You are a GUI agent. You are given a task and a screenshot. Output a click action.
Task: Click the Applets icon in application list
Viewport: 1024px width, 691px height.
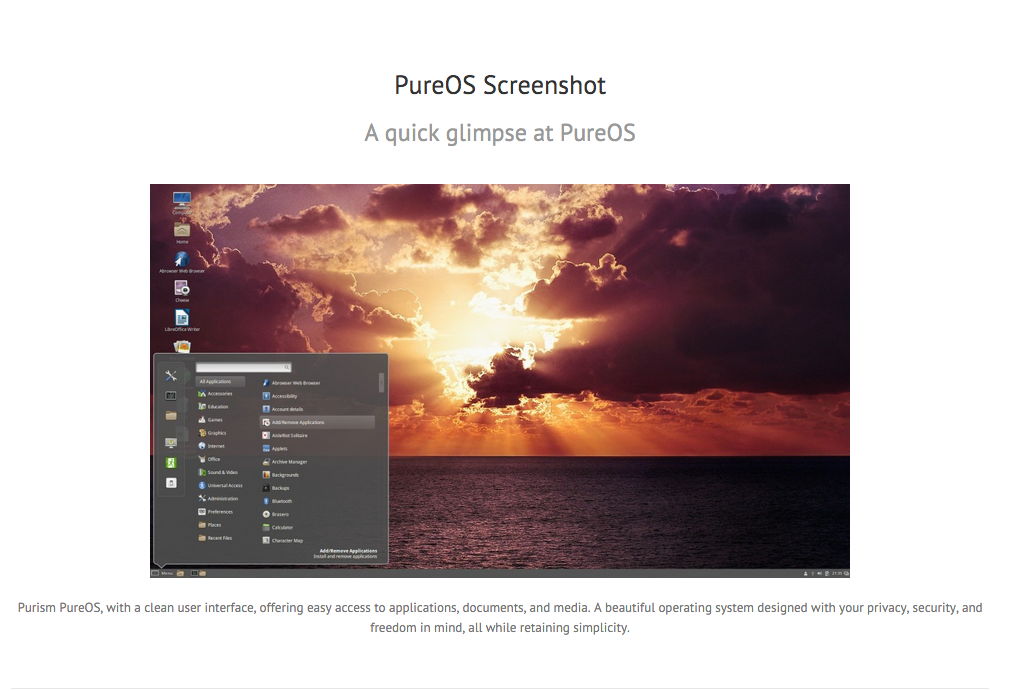point(266,448)
